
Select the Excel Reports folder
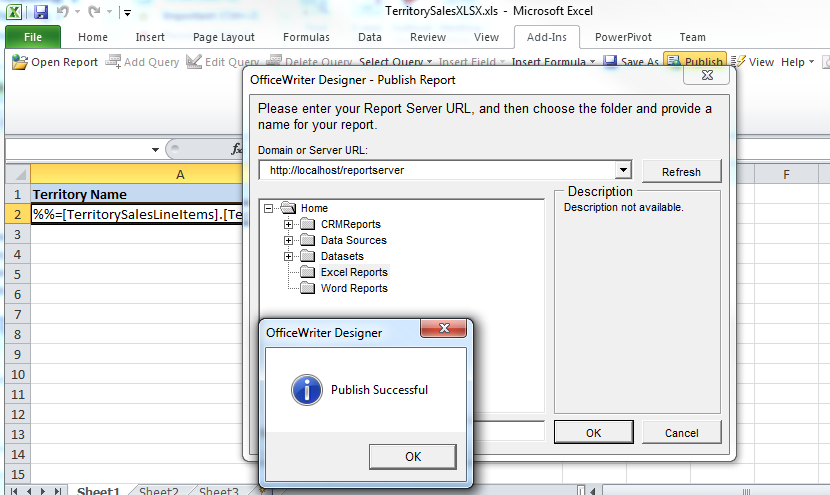click(354, 272)
